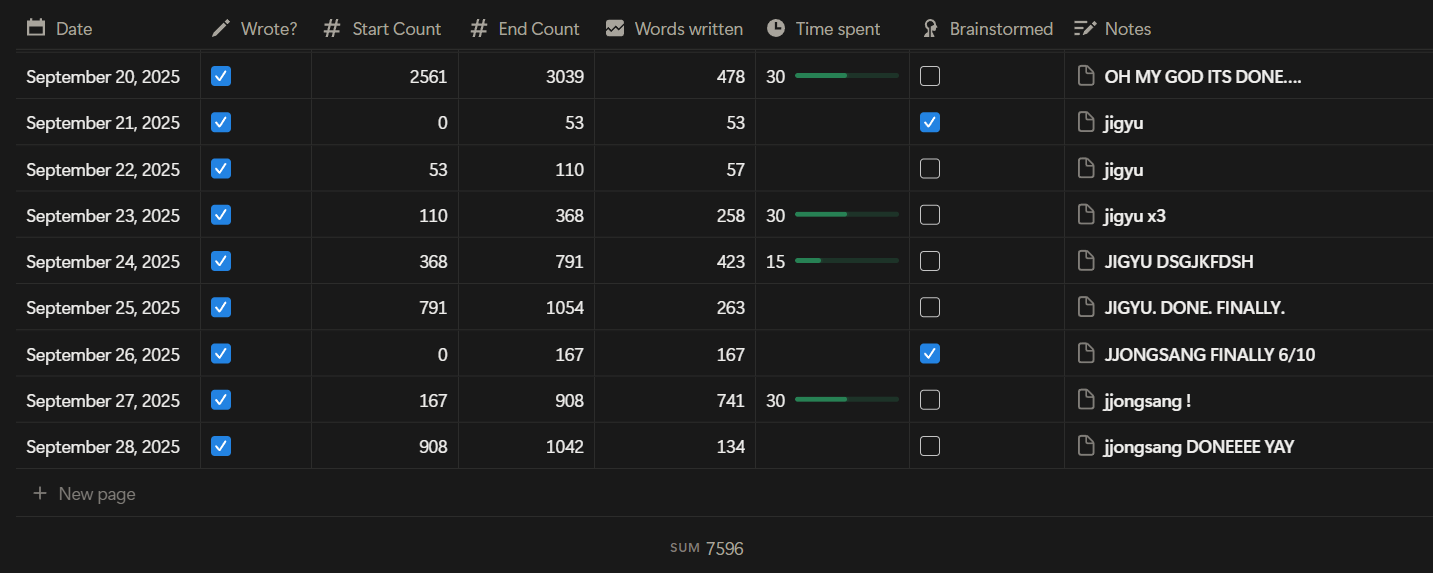Click the chart icon beside Words written
The height and width of the screenshot is (573, 1433).
615,29
